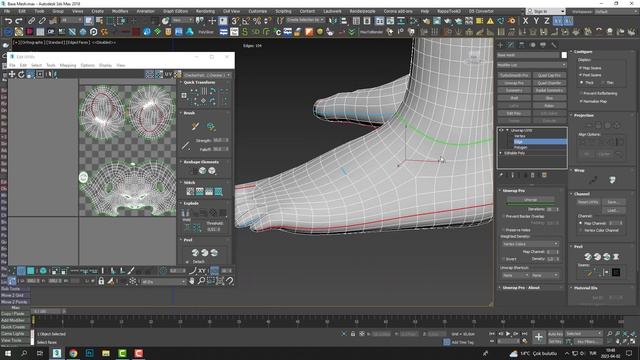Click the green Unwrap button

pyautogui.click(x=531, y=200)
